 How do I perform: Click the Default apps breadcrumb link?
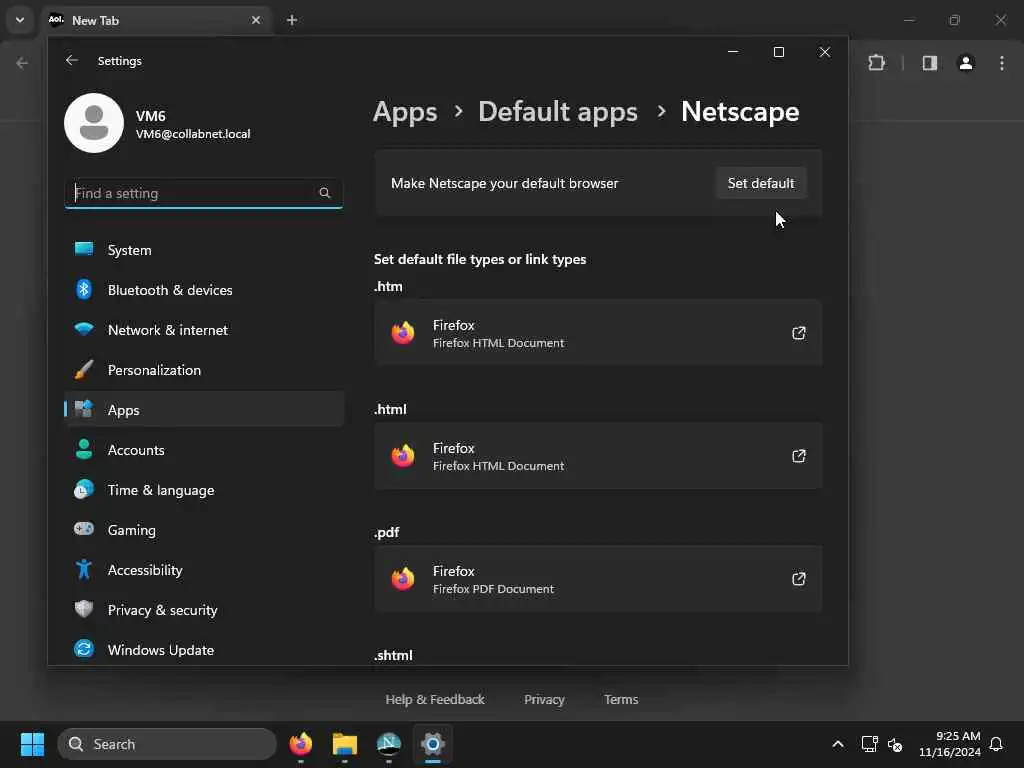point(558,112)
